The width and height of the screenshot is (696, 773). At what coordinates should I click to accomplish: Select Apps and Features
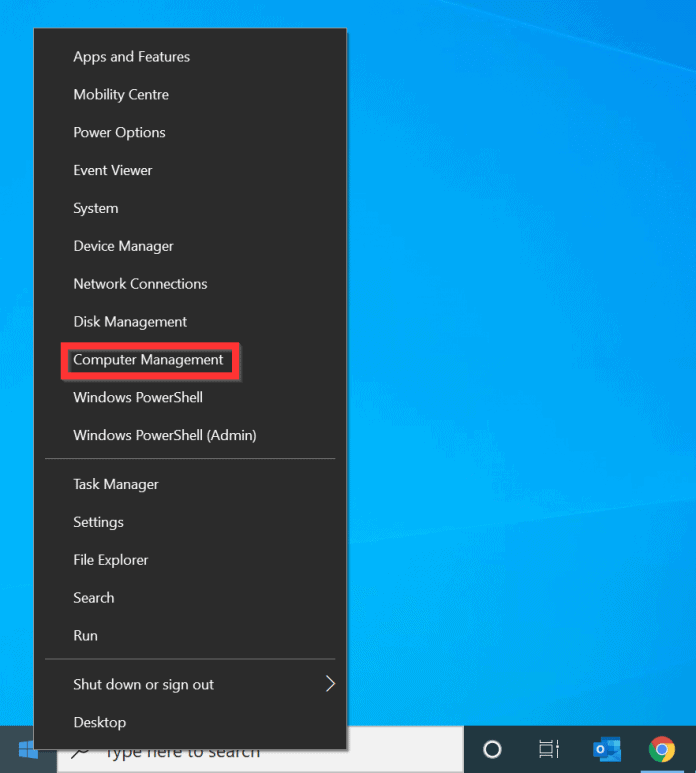[x=131, y=57]
